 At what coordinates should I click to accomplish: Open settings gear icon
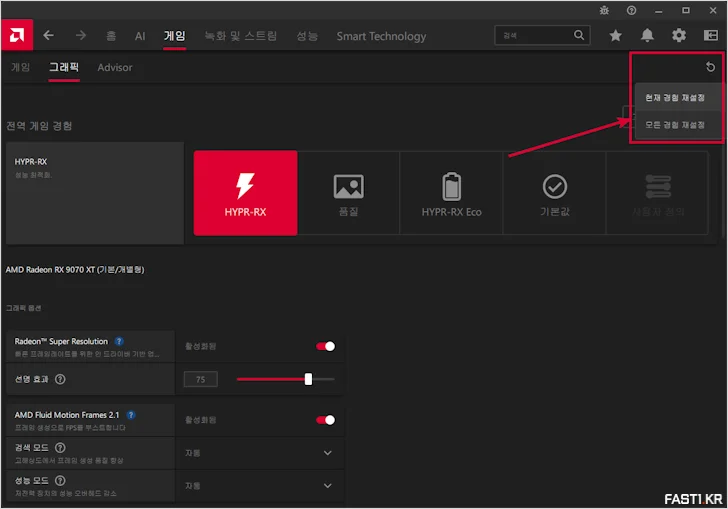[679, 35]
